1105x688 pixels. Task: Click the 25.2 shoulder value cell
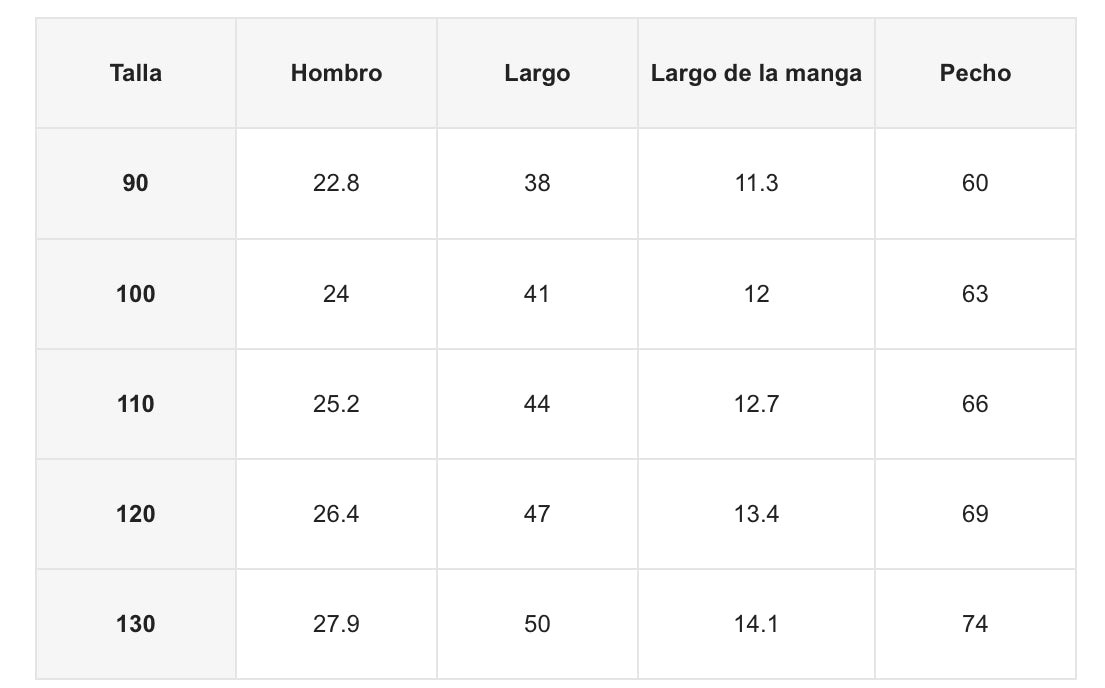pos(336,404)
